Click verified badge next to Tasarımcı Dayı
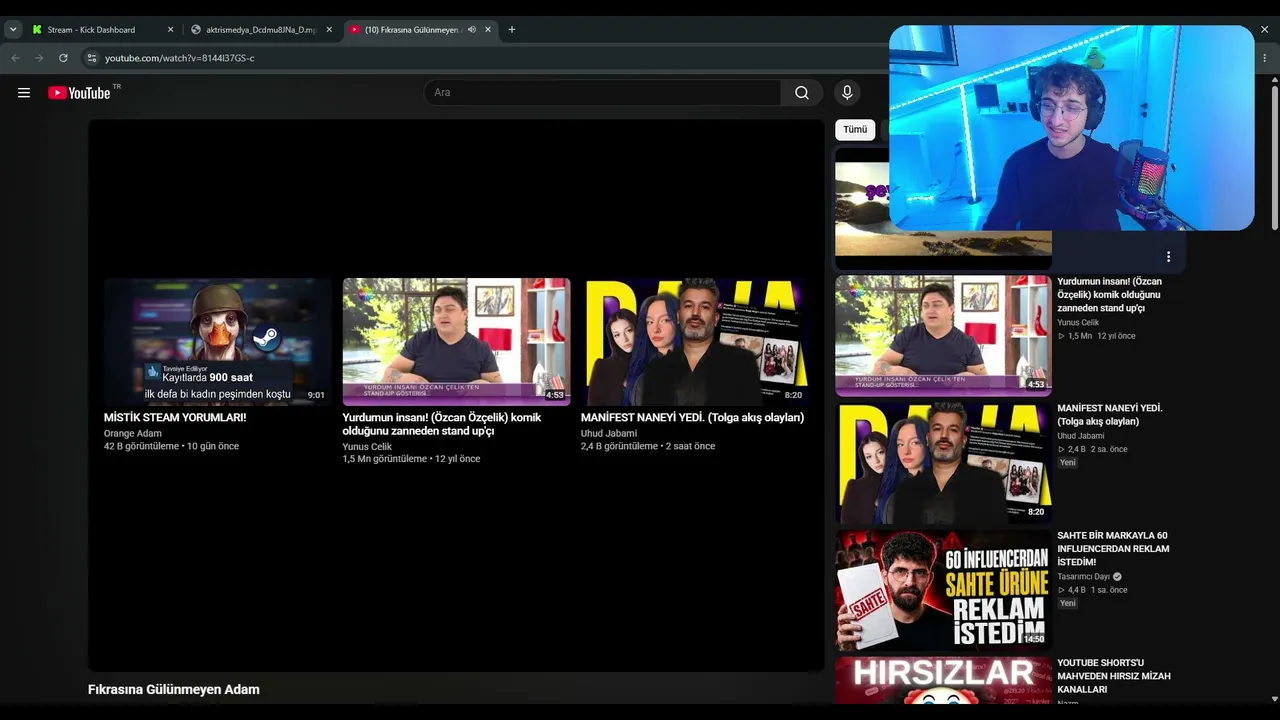The width and height of the screenshot is (1280, 720). click(1117, 577)
